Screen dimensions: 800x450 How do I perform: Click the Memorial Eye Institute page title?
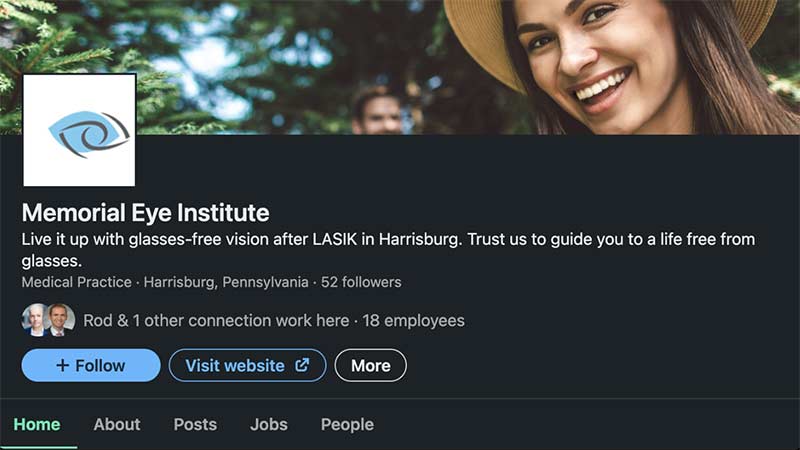coord(146,213)
